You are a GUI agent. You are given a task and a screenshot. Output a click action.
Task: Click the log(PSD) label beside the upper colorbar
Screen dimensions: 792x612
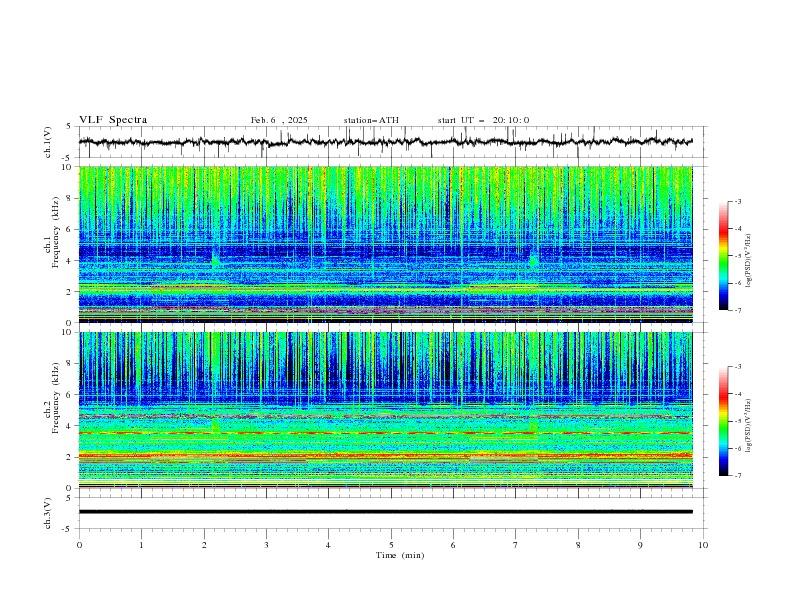pos(748,261)
